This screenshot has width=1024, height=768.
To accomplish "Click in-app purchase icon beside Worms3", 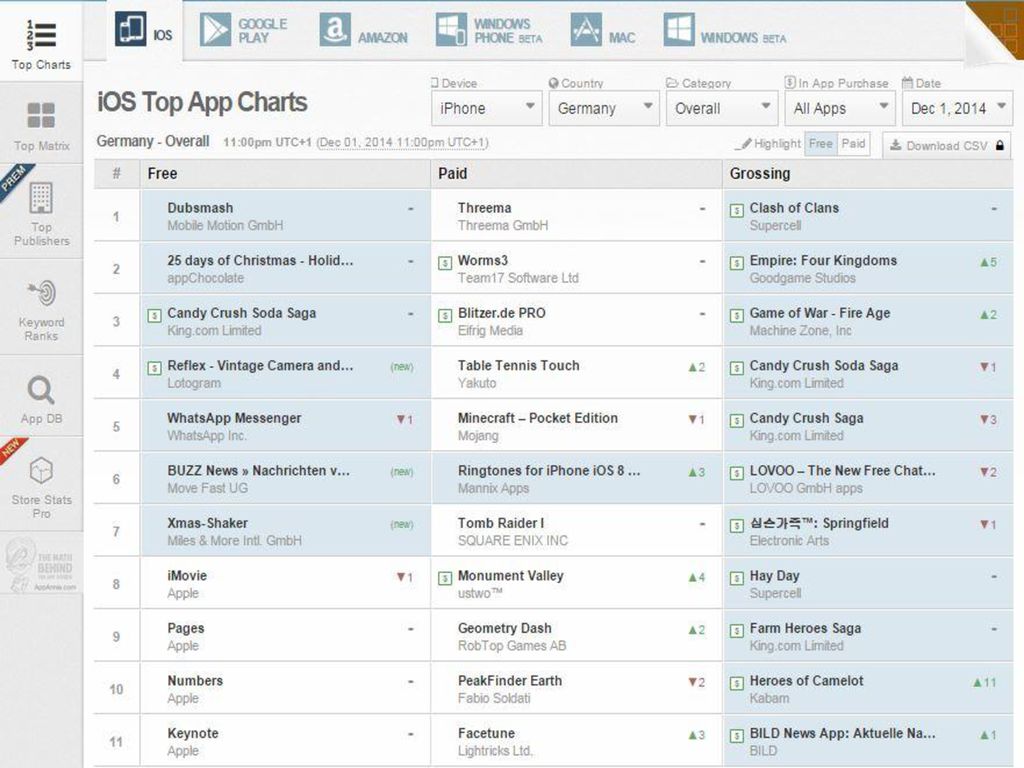I will point(445,263).
